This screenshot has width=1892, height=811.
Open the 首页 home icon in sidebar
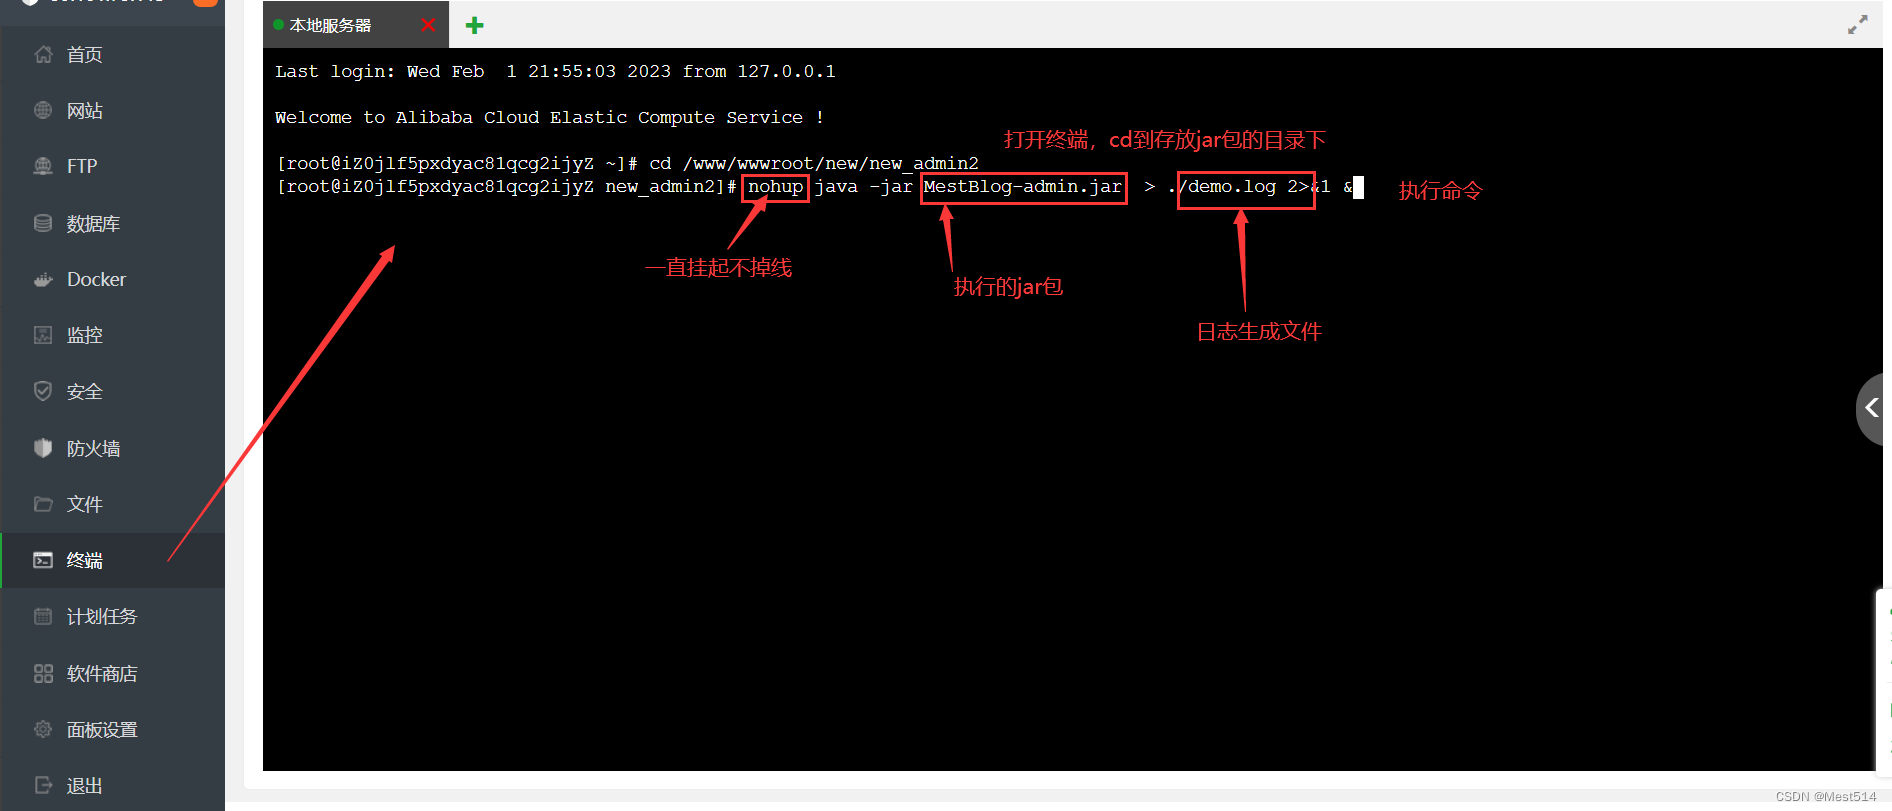point(43,54)
